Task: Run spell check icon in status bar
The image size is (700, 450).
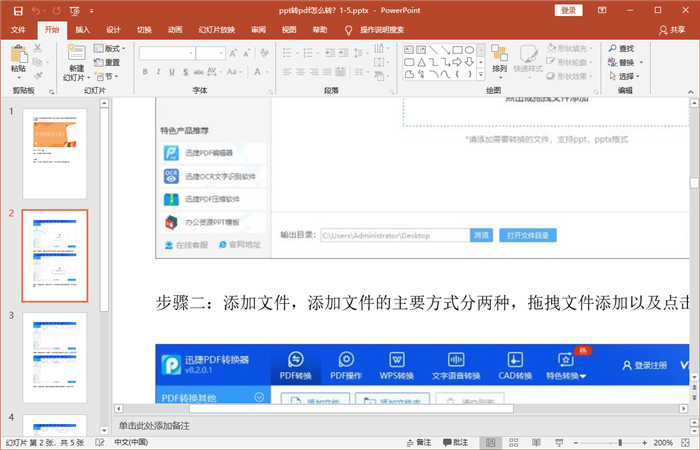Action: pos(100,442)
